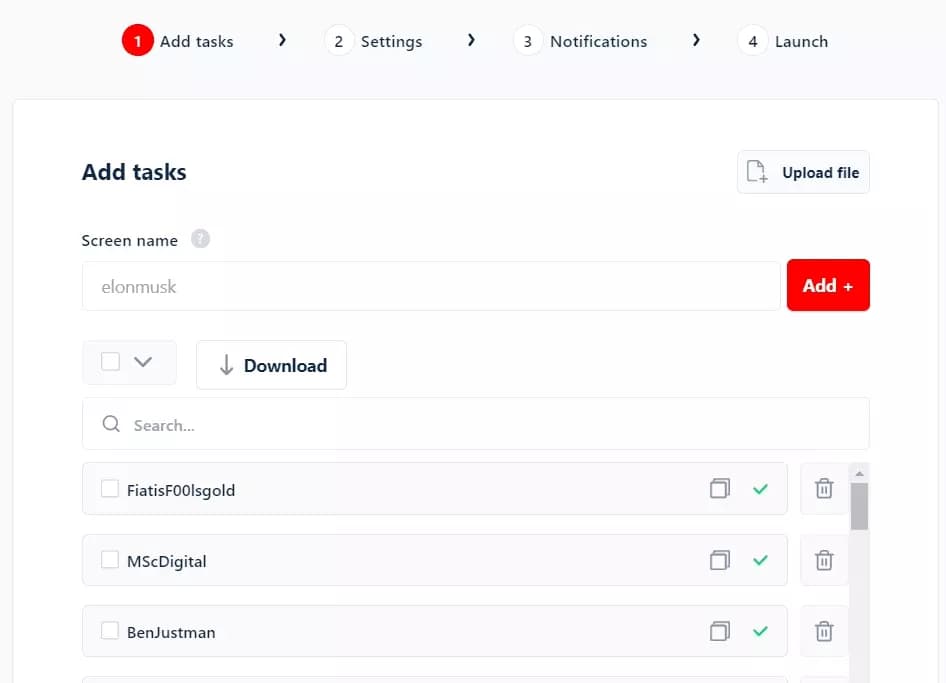The image size is (946, 683).
Task: Copy the BenJustman screen name
Action: click(719, 631)
